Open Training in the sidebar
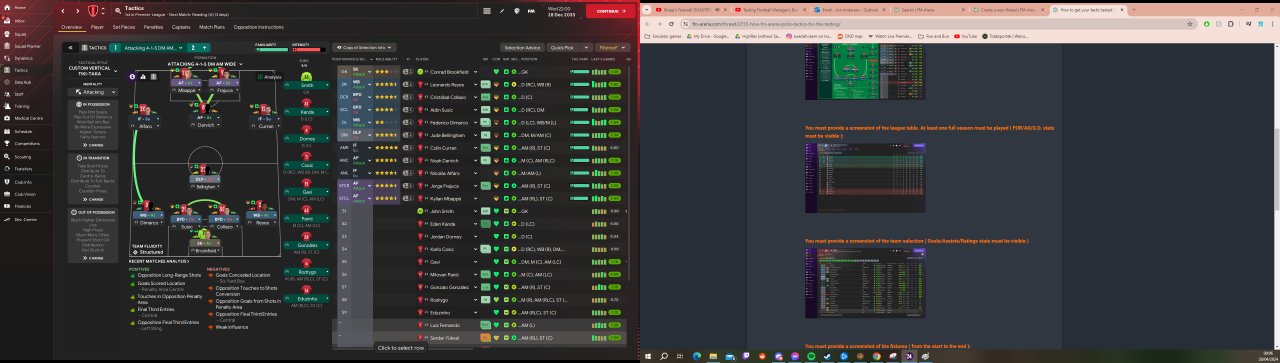 click(22, 106)
